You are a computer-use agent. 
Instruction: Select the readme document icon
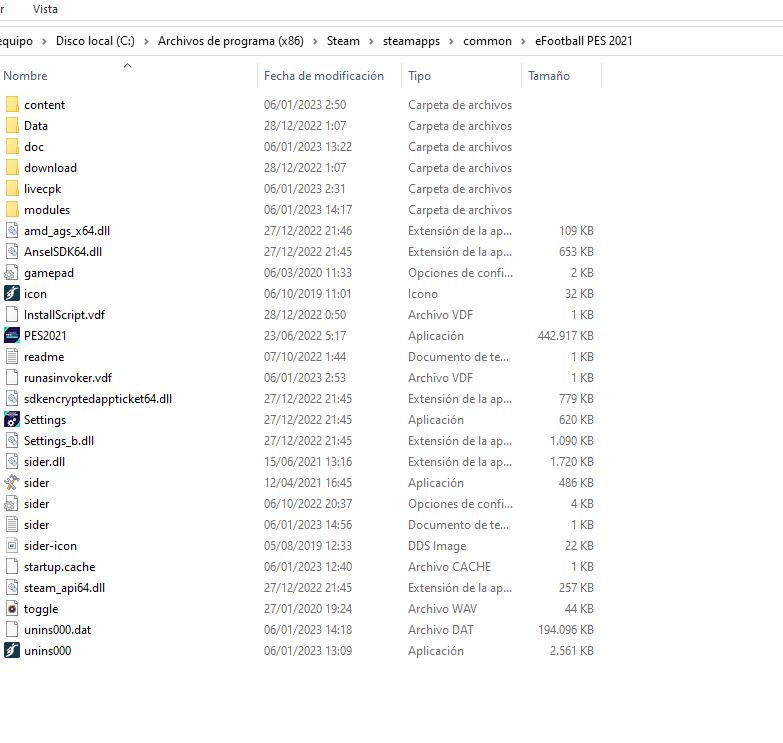coord(12,357)
